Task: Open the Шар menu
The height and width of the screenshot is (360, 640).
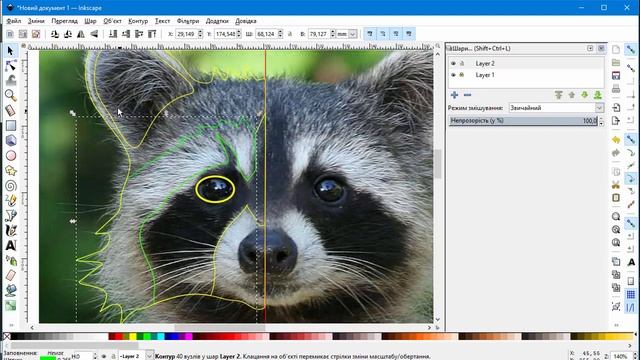Action: (90, 21)
